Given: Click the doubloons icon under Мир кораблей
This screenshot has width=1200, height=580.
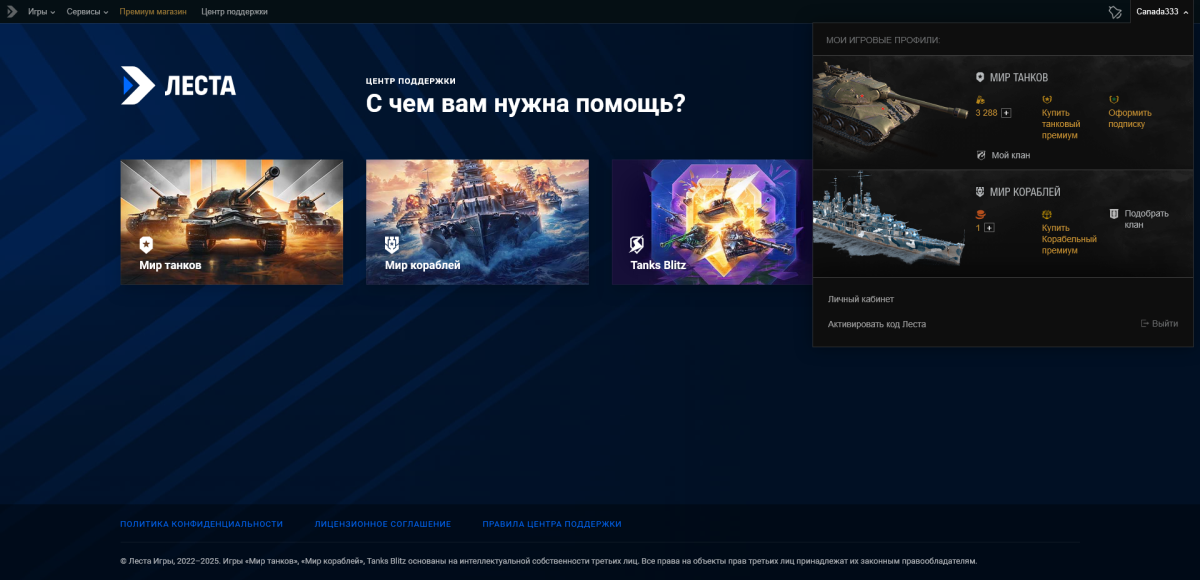Looking at the screenshot, I should click(980, 215).
